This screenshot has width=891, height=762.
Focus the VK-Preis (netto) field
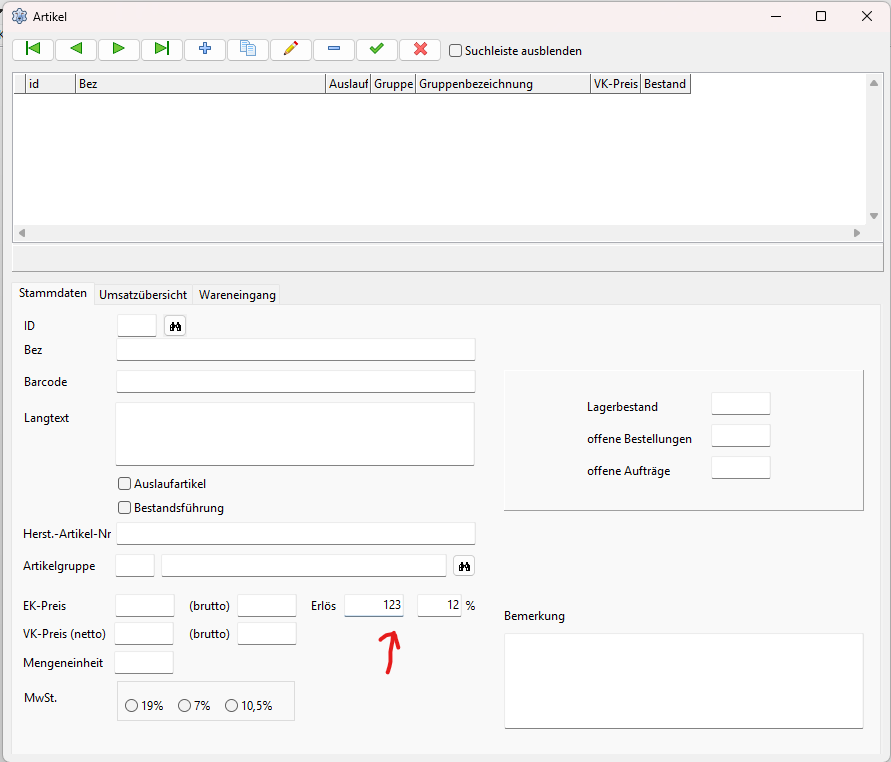click(x=144, y=634)
